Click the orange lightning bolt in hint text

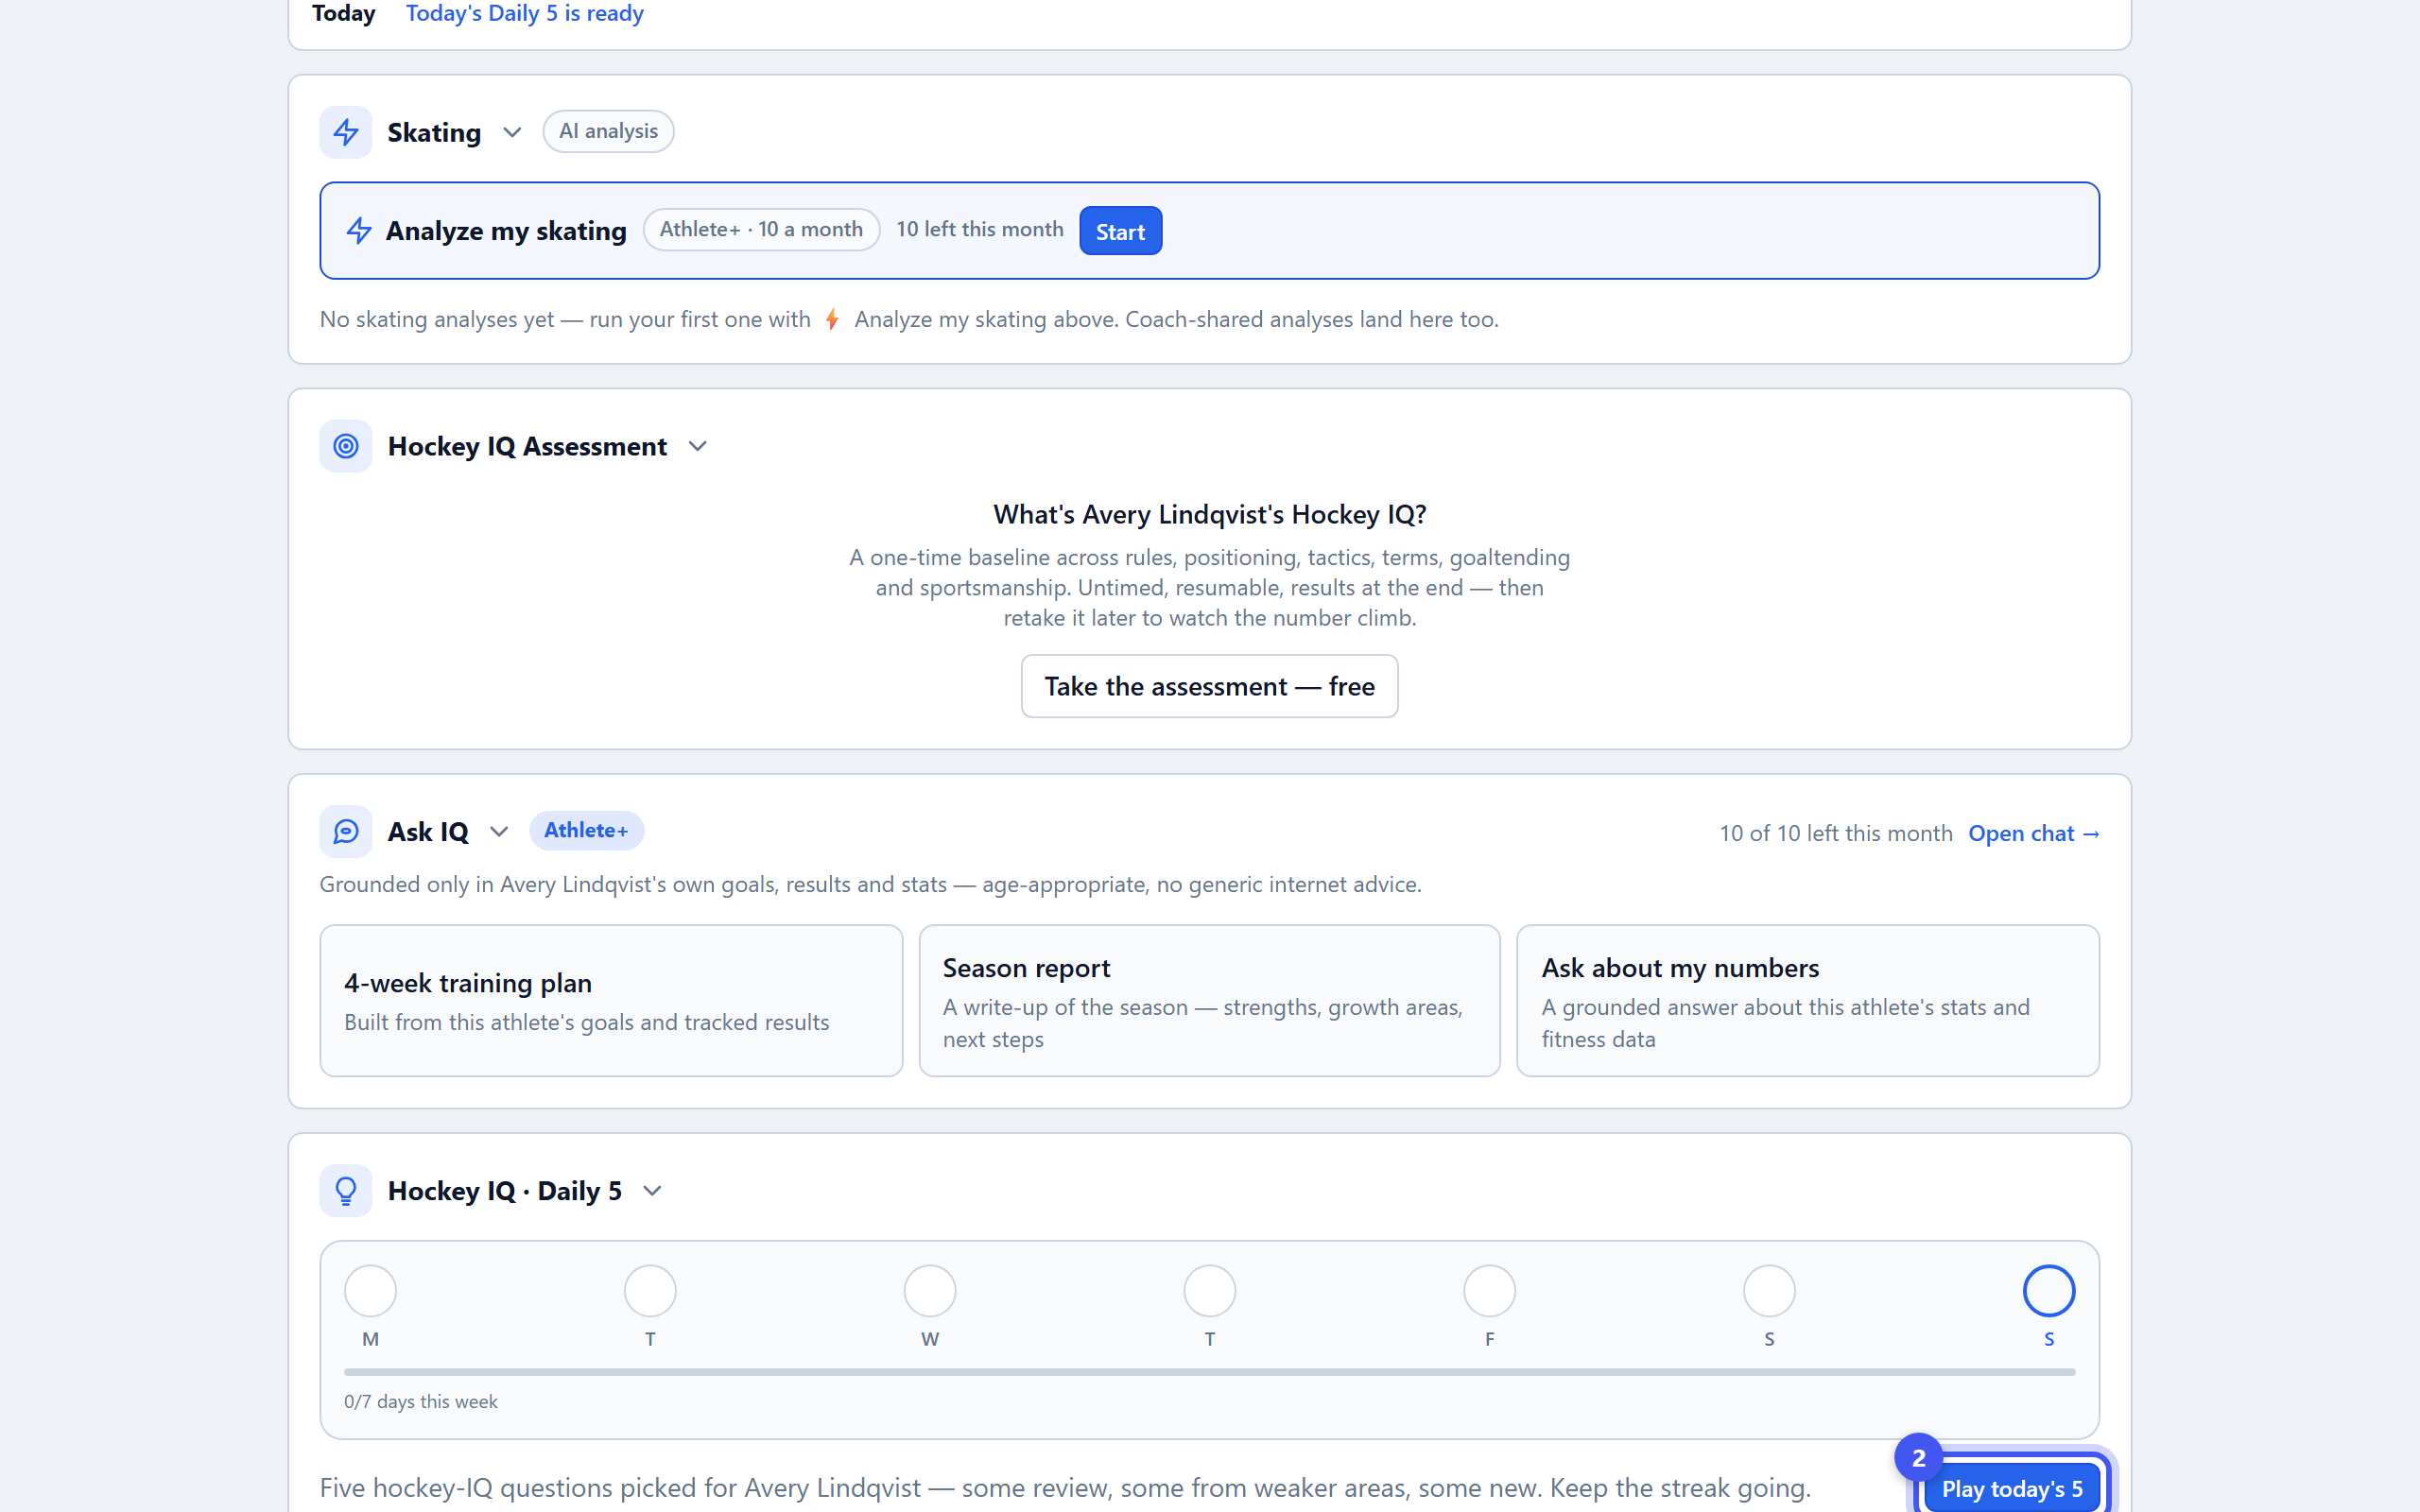[x=832, y=319]
